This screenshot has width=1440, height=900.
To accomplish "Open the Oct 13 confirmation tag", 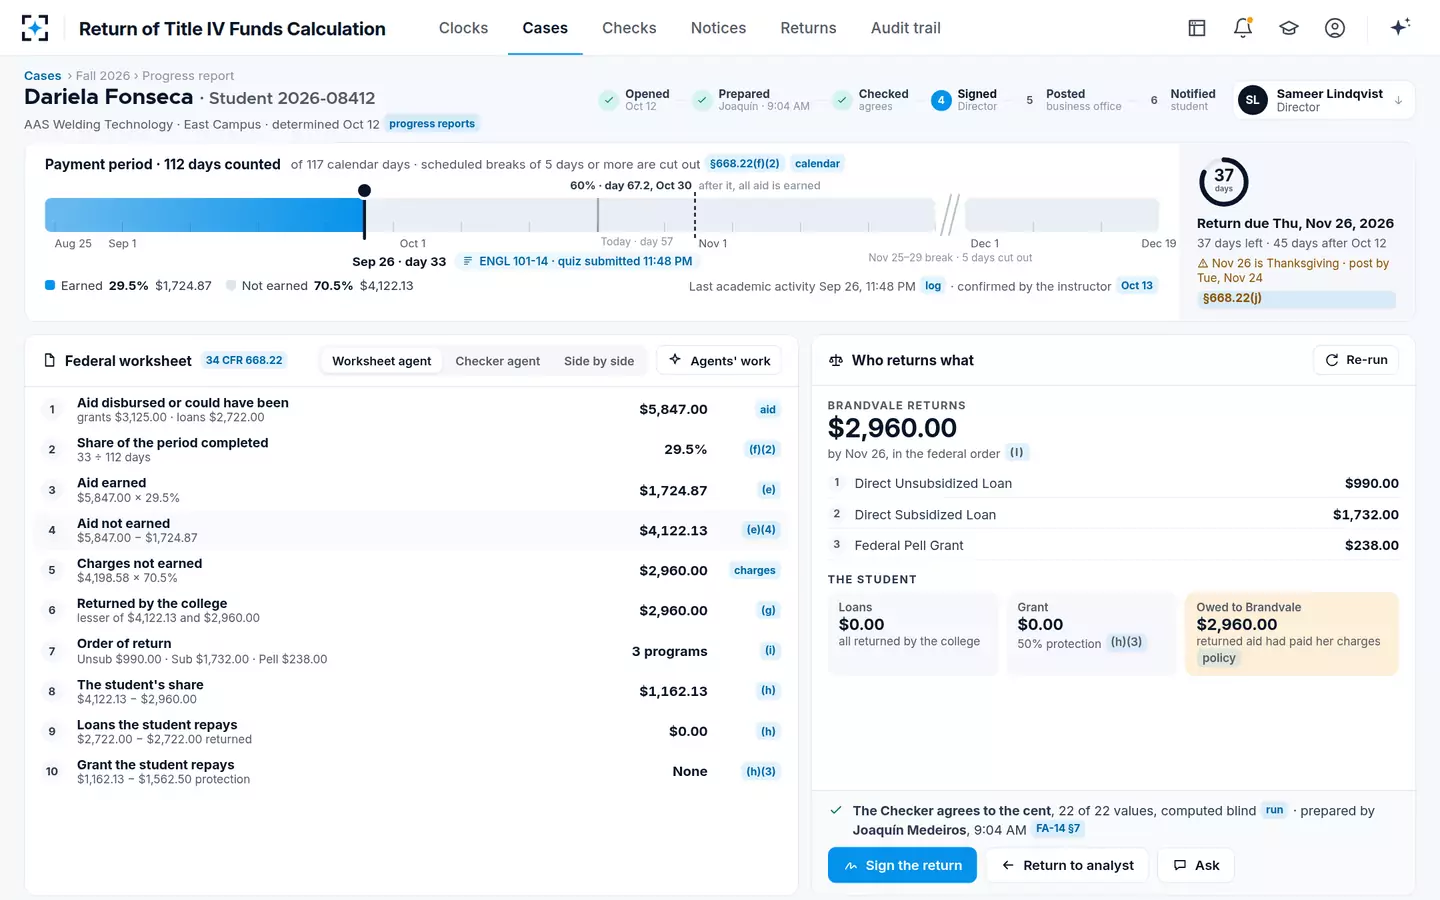I will (1137, 286).
